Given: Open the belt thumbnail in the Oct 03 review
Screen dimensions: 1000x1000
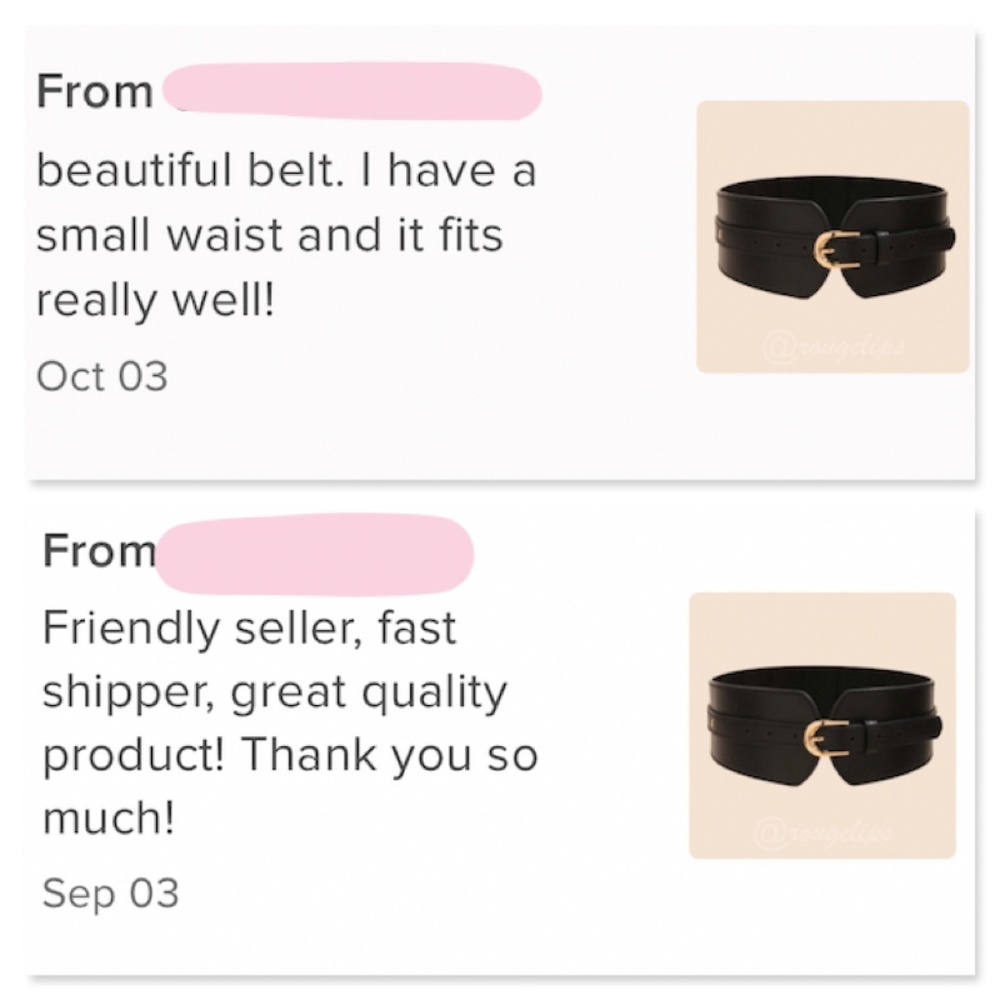Looking at the screenshot, I should click(832, 237).
